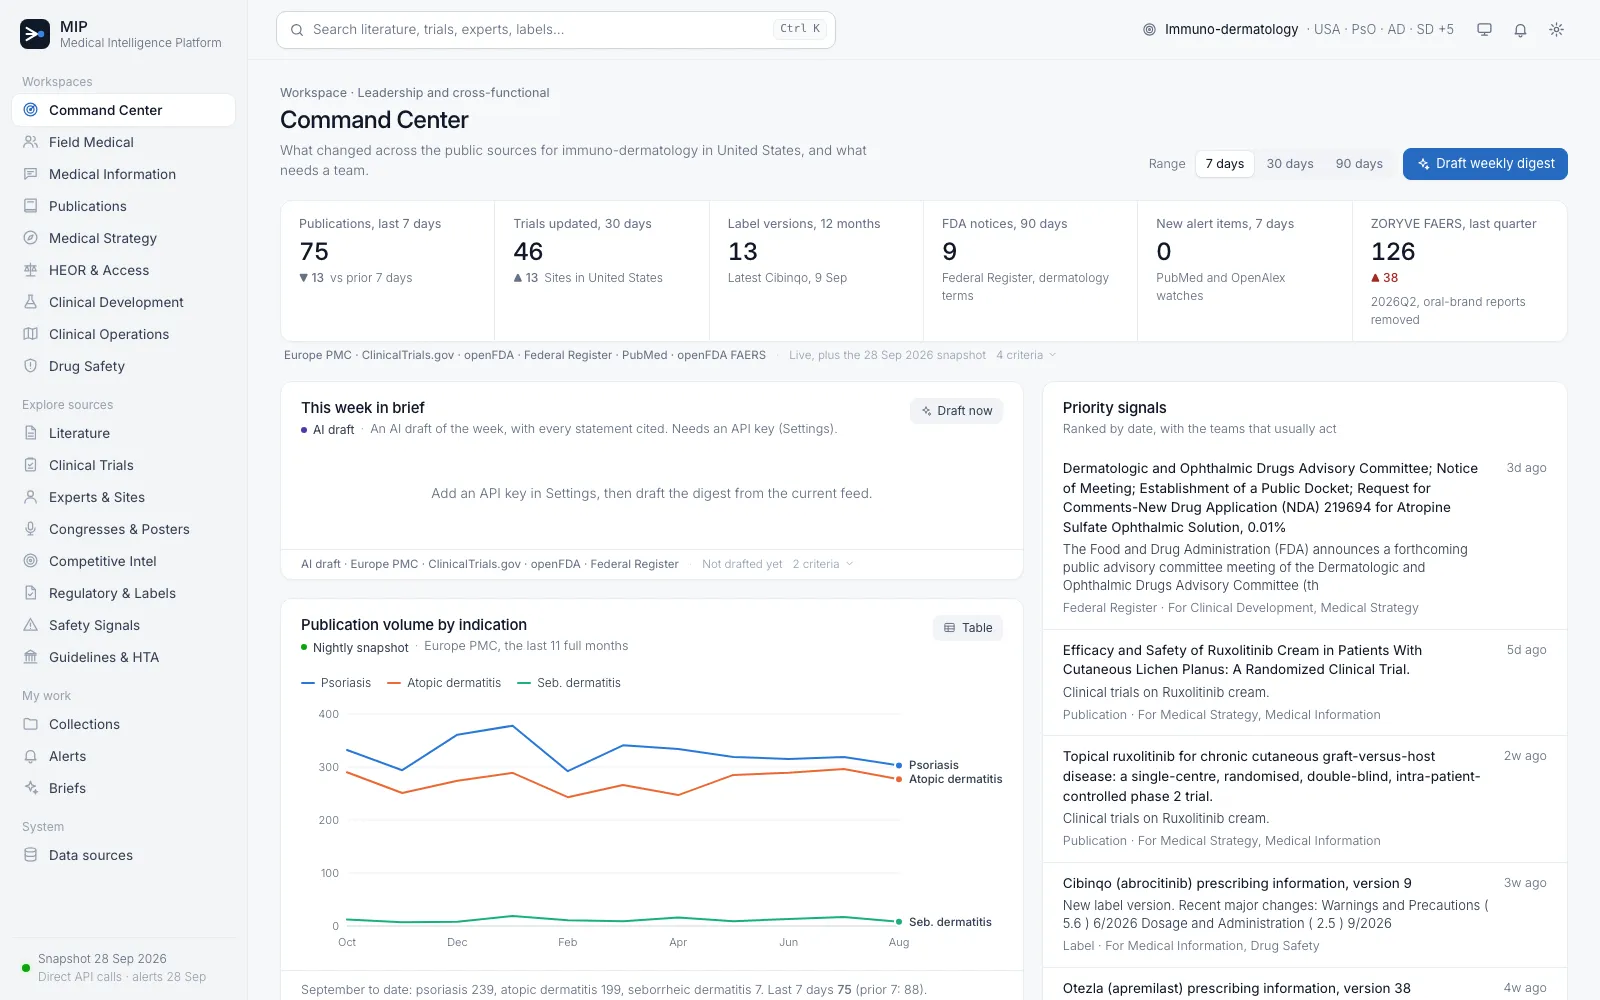Select the Medical Strategy compass icon

point(31,238)
